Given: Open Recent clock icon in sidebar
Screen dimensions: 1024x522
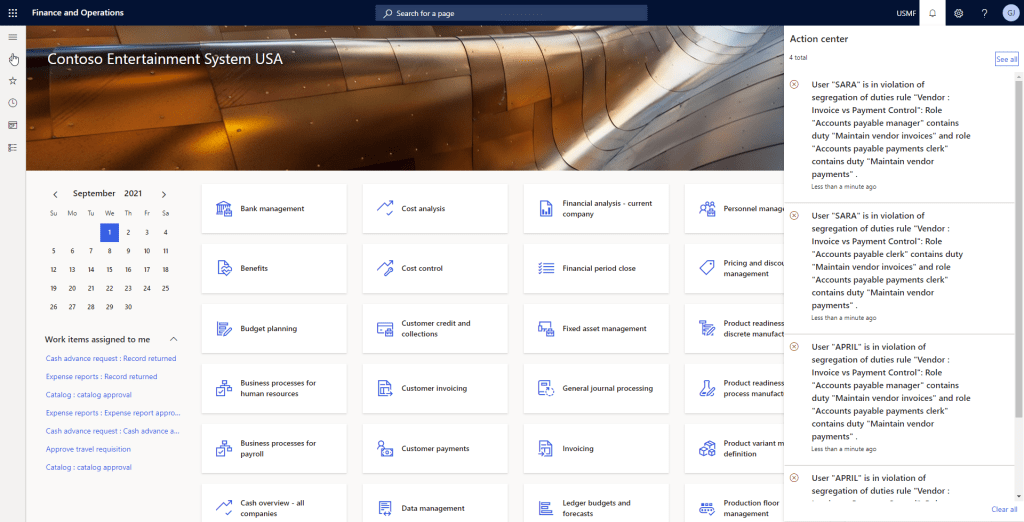Looking at the screenshot, I should [13, 103].
